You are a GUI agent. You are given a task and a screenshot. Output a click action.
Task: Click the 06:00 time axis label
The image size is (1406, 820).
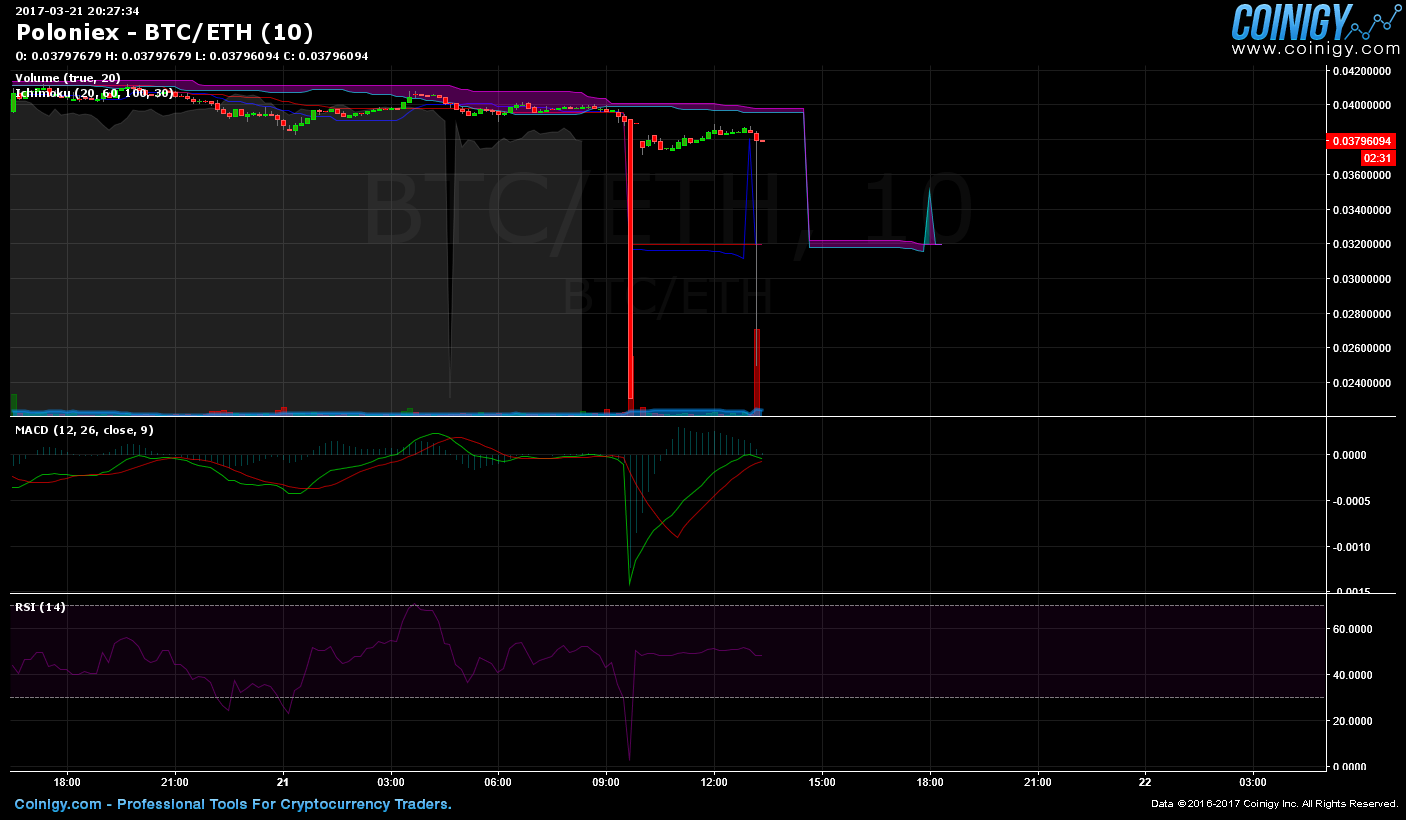tap(498, 782)
